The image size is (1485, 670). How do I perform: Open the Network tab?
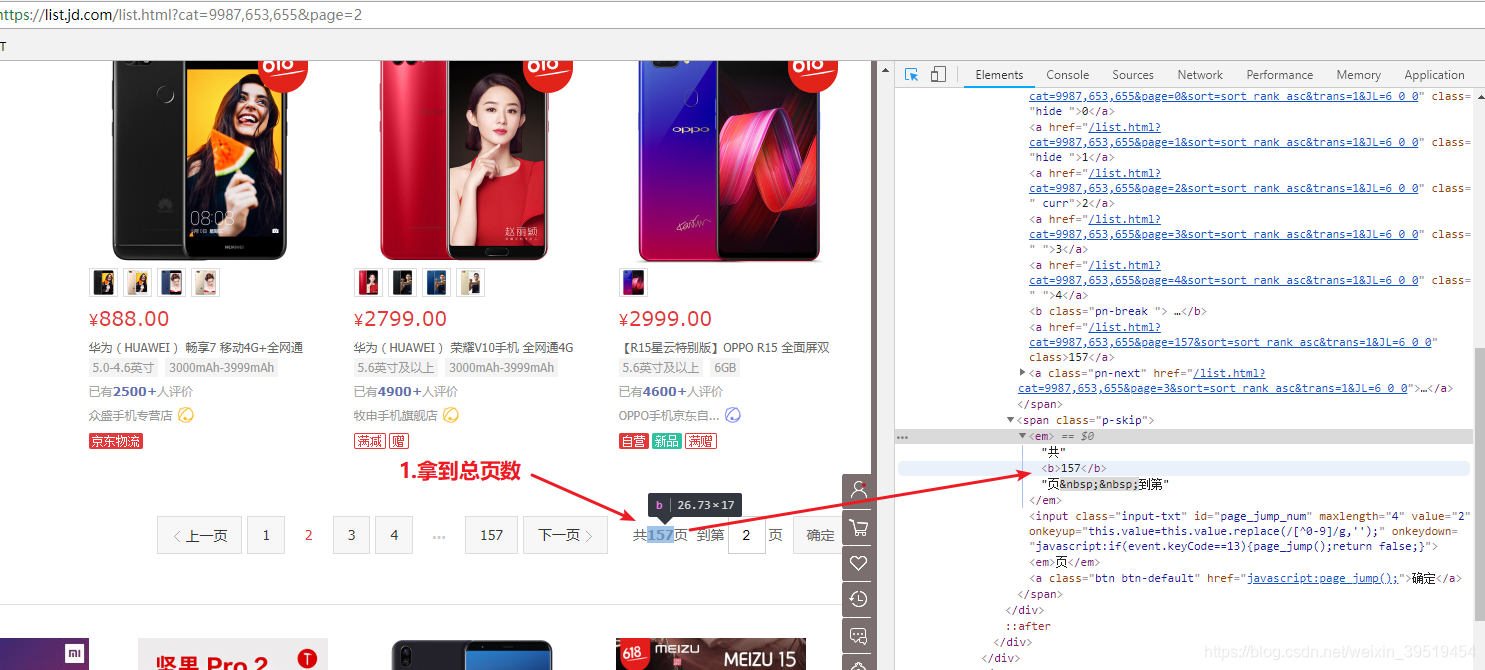point(1200,75)
